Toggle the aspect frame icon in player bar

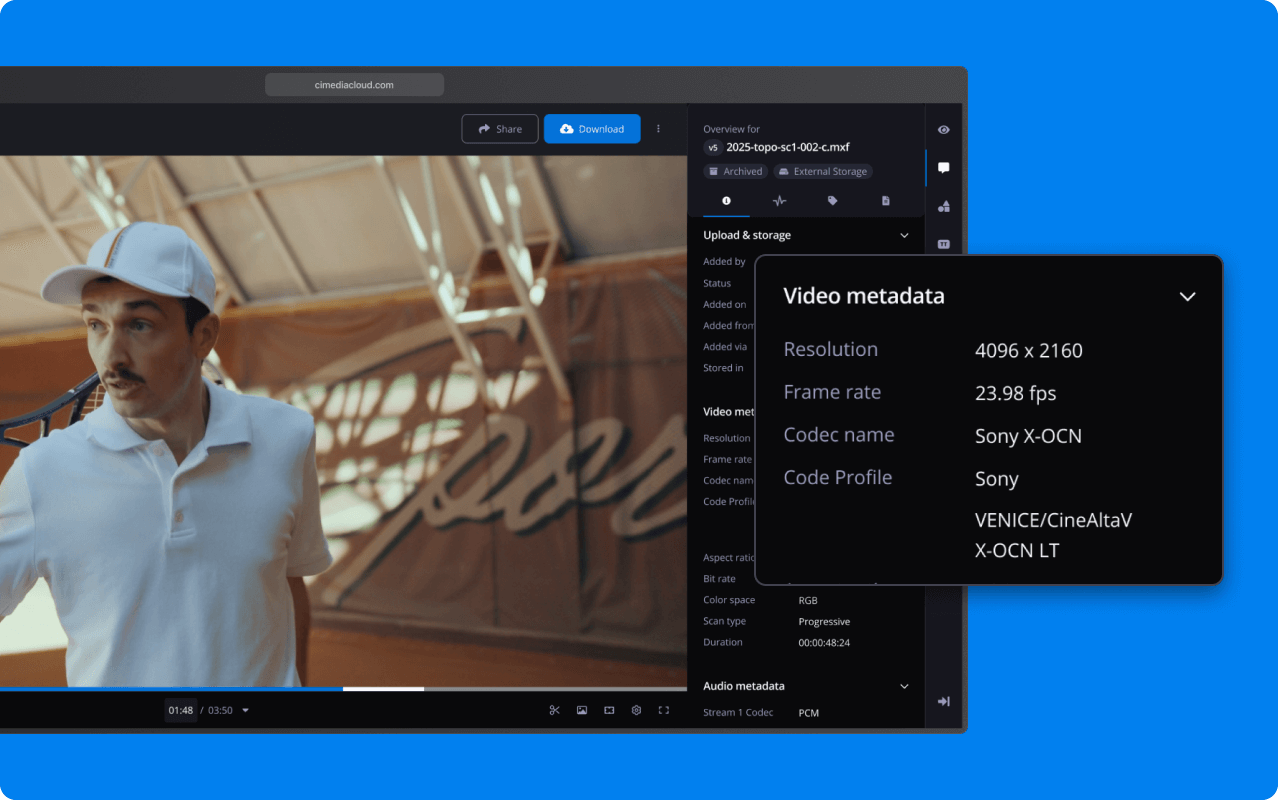pos(609,710)
